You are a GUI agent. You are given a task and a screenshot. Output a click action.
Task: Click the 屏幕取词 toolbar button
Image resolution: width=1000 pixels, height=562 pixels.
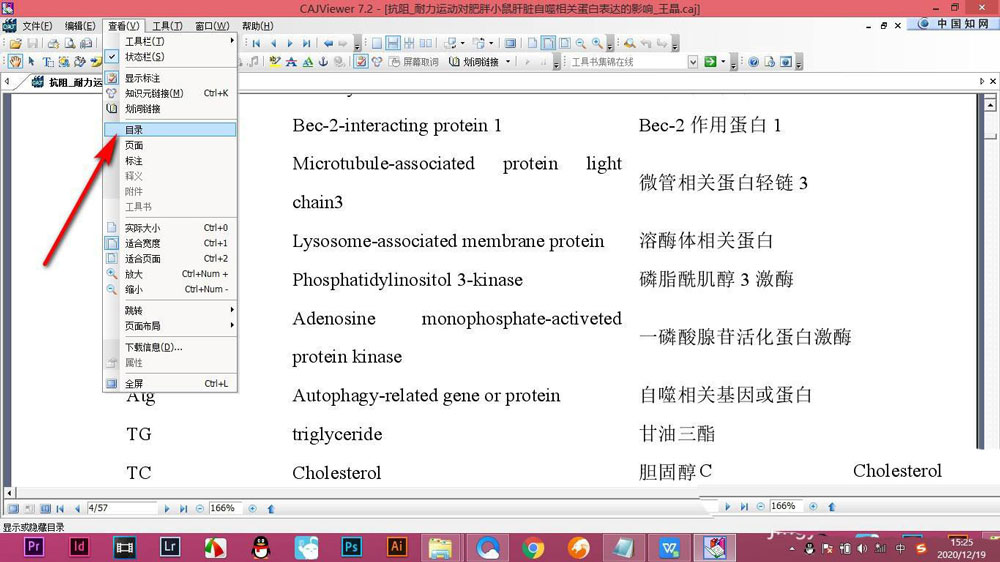click(x=415, y=62)
